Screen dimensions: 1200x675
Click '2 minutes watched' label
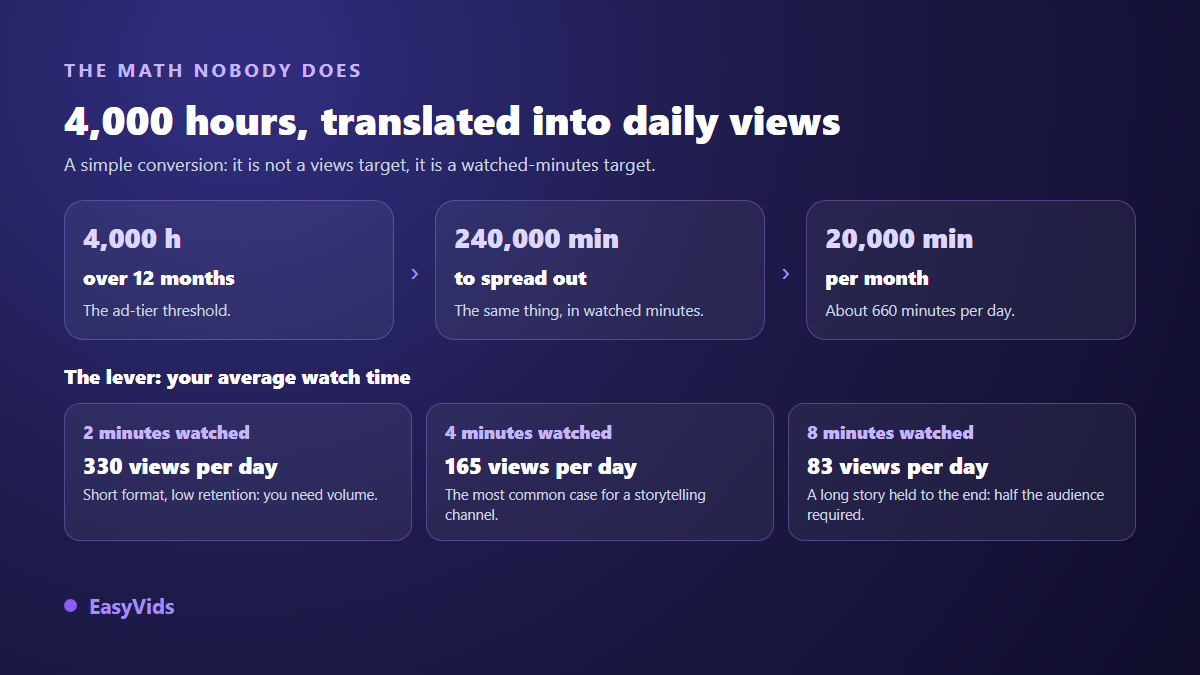(166, 433)
